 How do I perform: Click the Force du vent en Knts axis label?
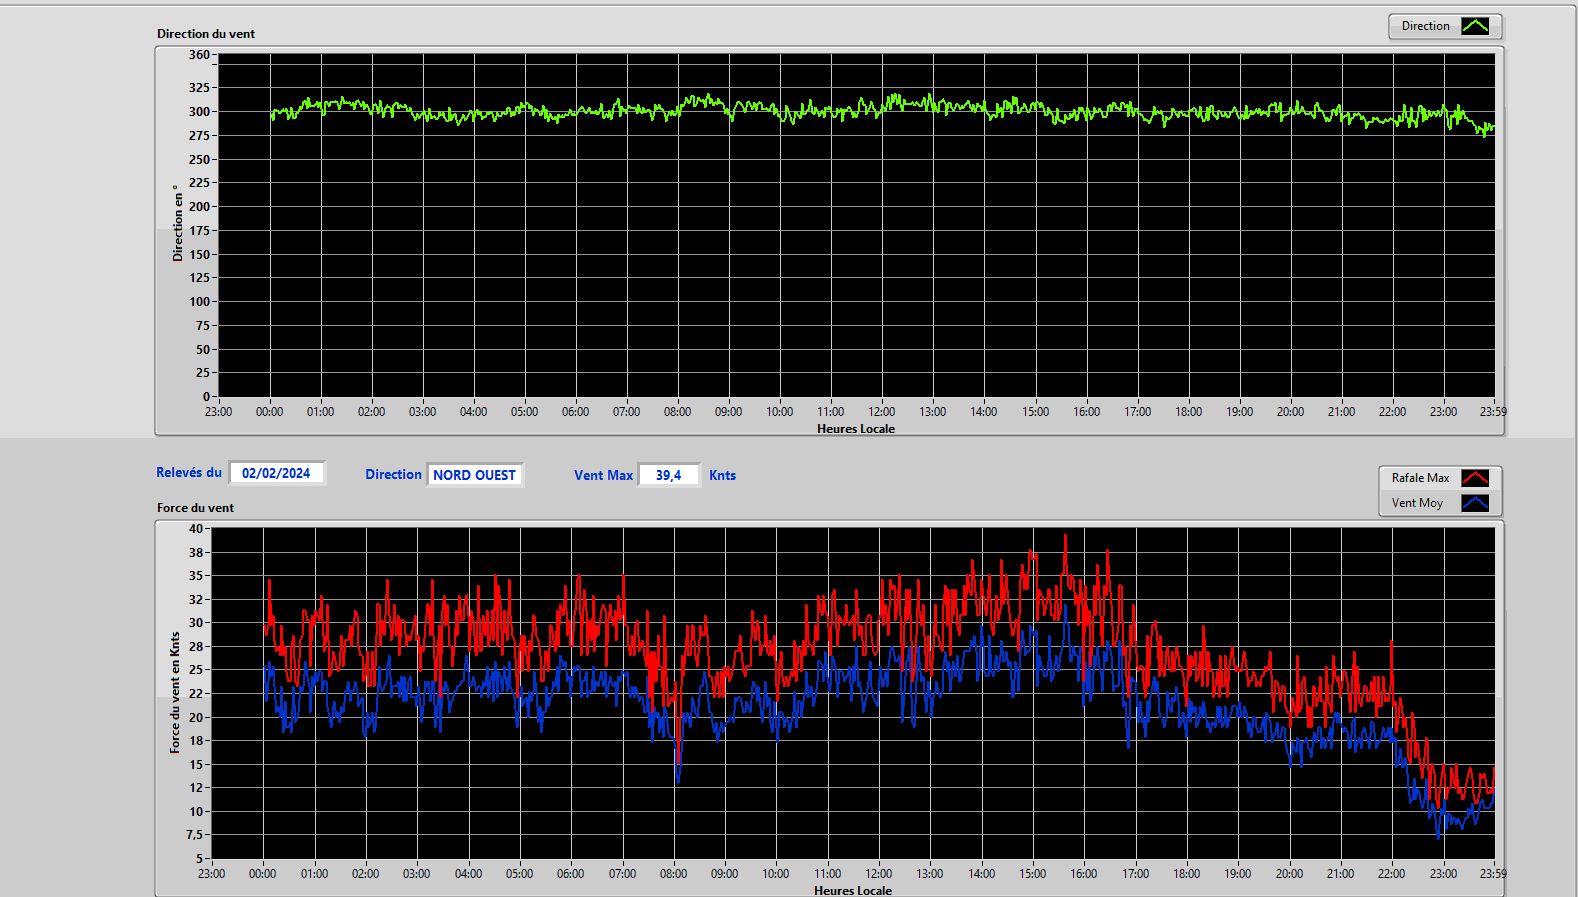pos(175,692)
